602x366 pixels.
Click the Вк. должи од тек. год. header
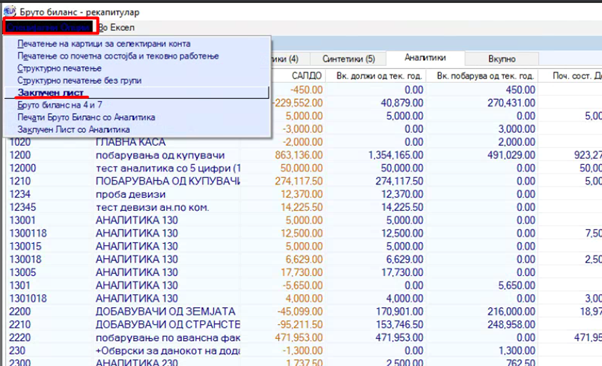pyautogui.click(x=379, y=76)
